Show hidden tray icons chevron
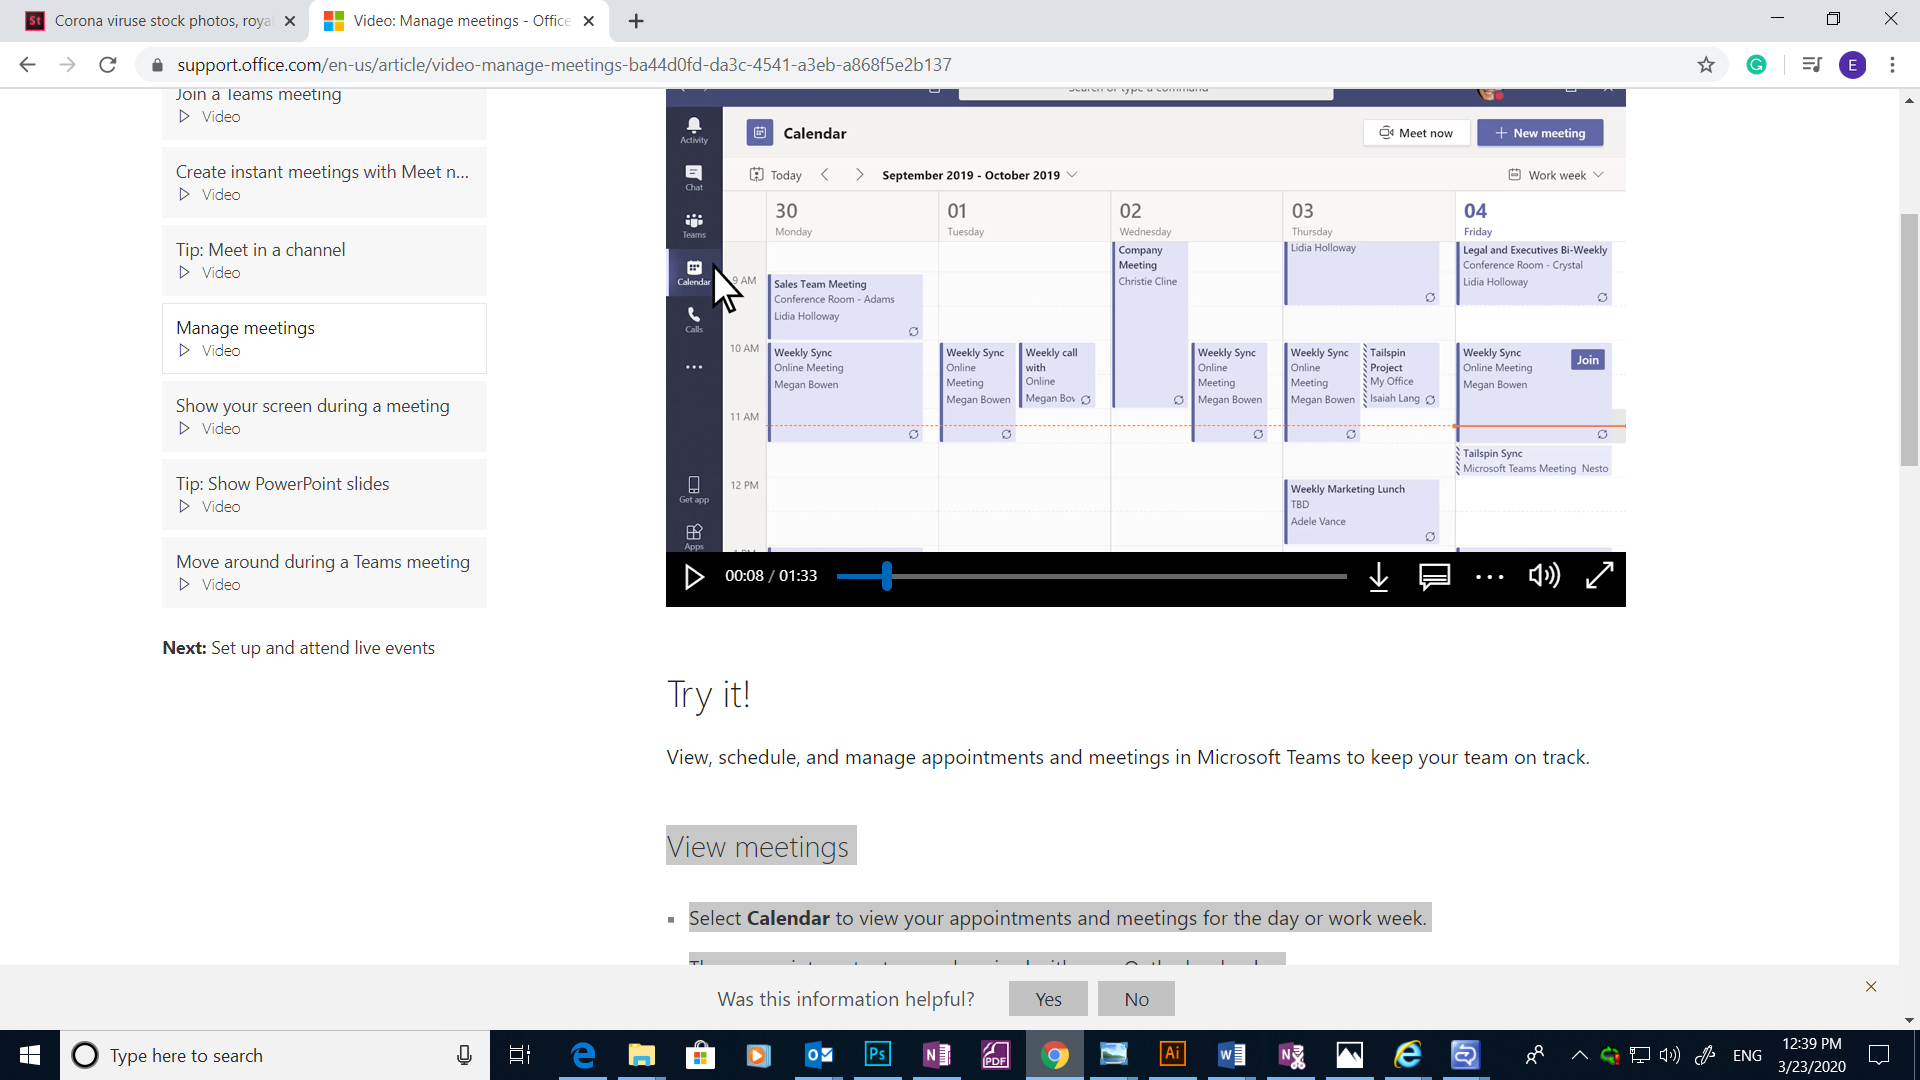 (x=1579, y=1055)
